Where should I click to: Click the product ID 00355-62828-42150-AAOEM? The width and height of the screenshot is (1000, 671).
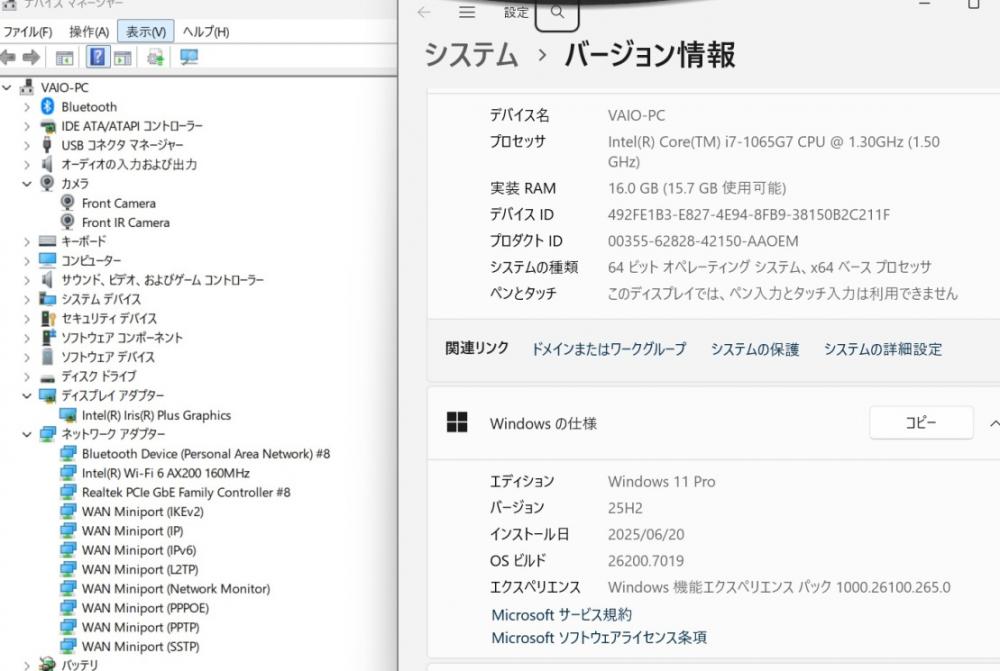(703, 241)
